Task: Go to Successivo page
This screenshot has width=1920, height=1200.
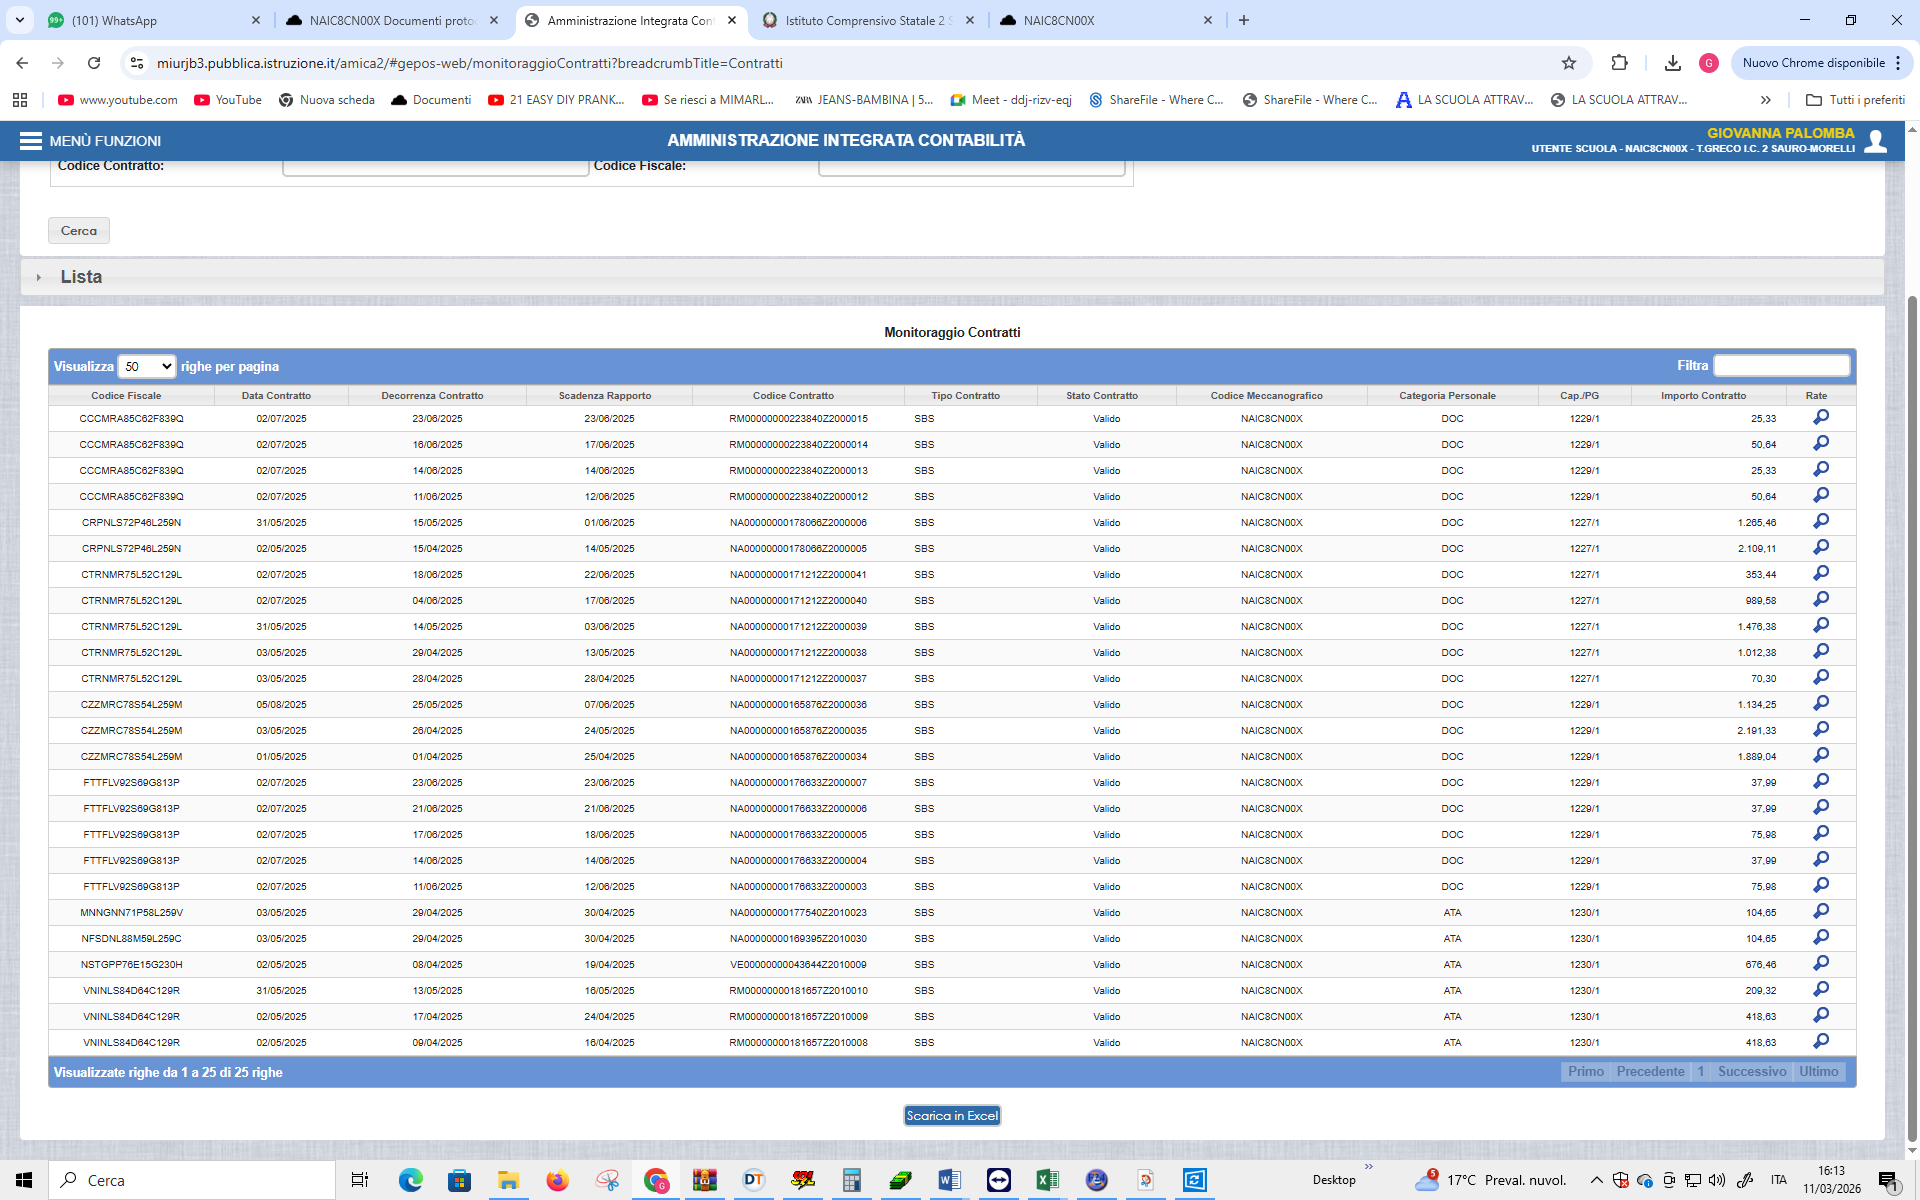Action: (x=1751, y=1072)
